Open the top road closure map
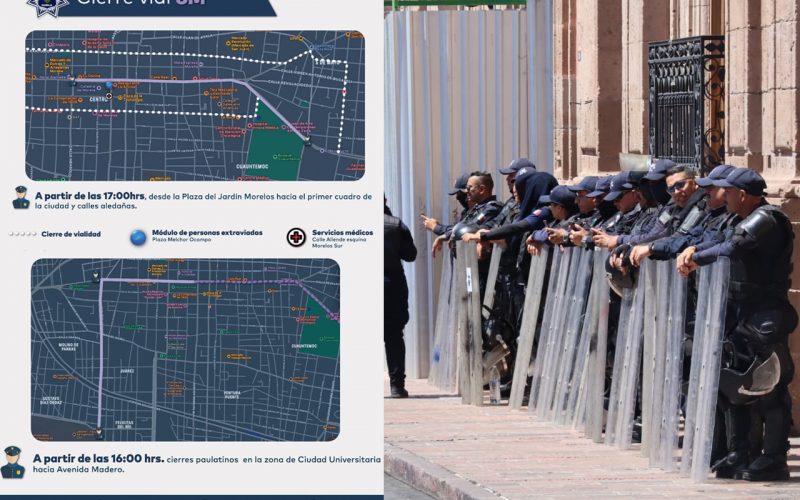The width and height of the screenshot is (800, 500). (x=195, y=106)
